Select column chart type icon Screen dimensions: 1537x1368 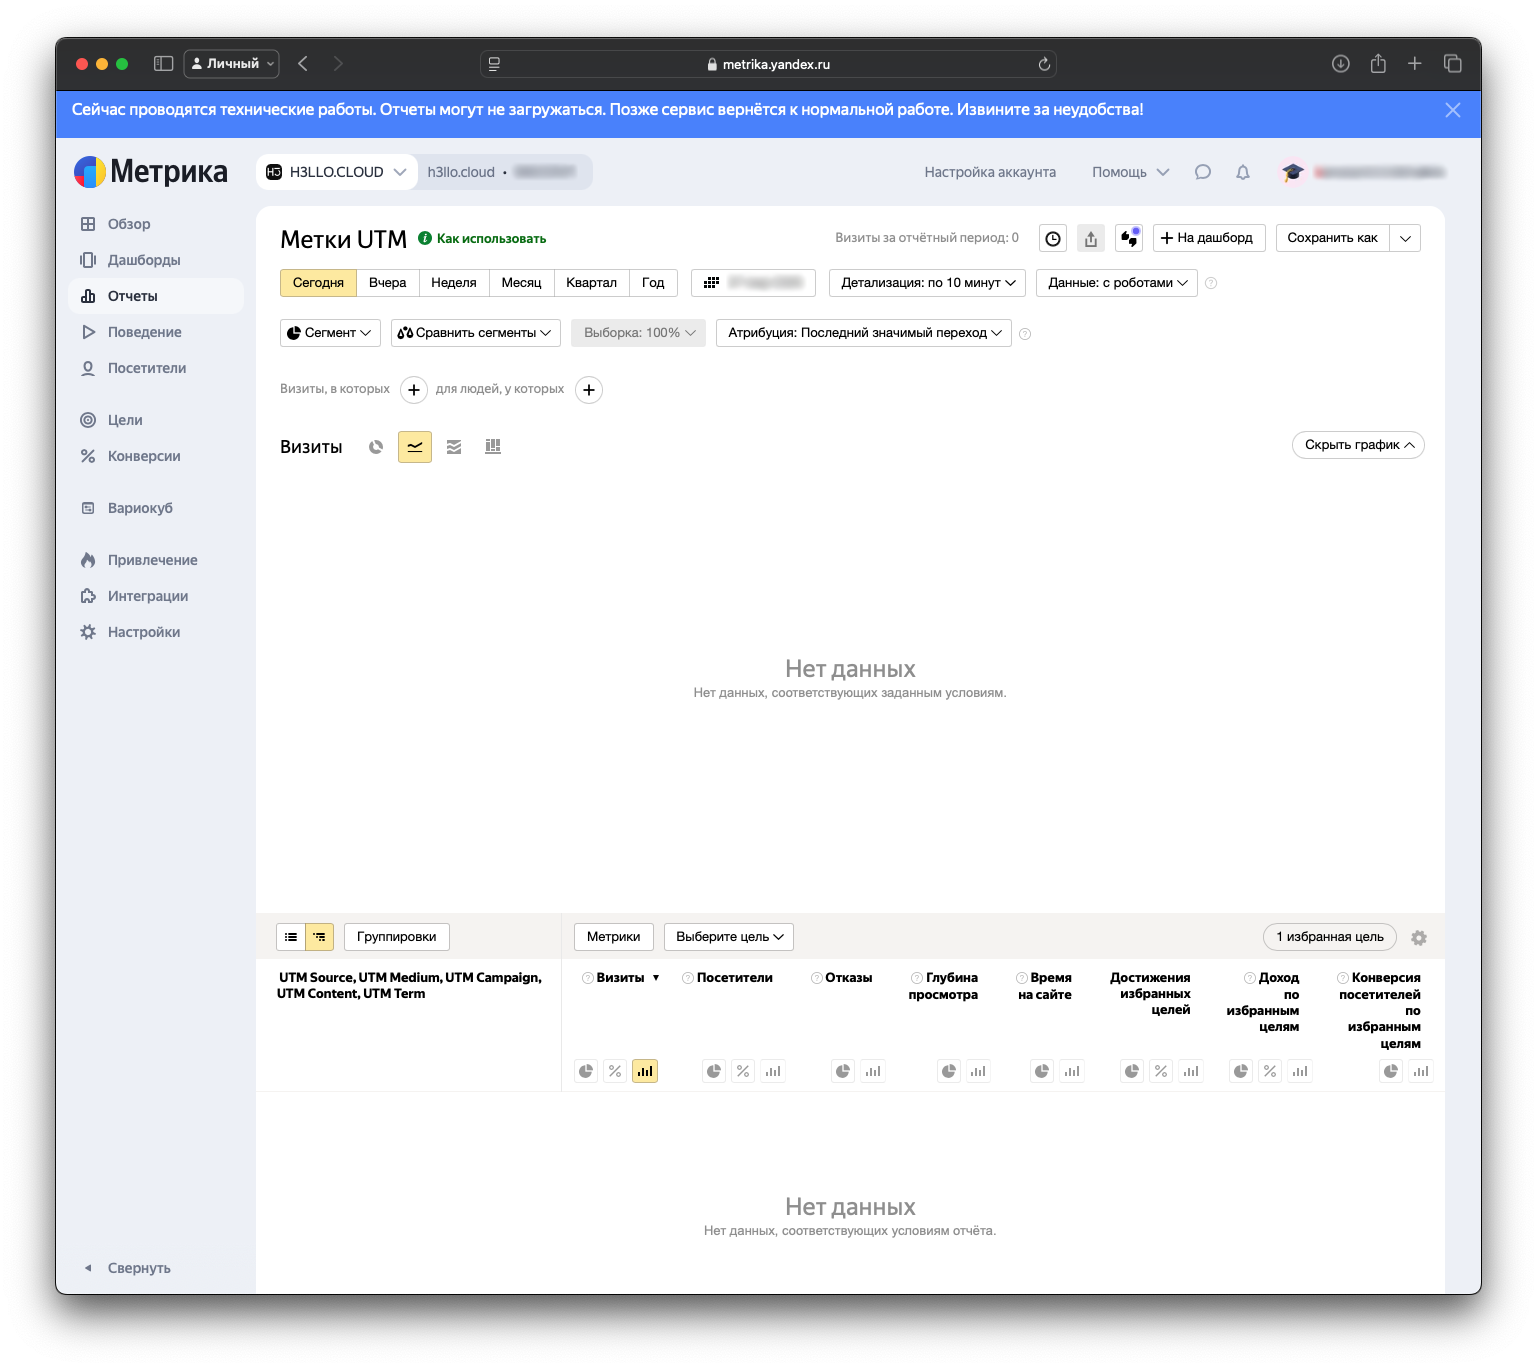(493, 447)
